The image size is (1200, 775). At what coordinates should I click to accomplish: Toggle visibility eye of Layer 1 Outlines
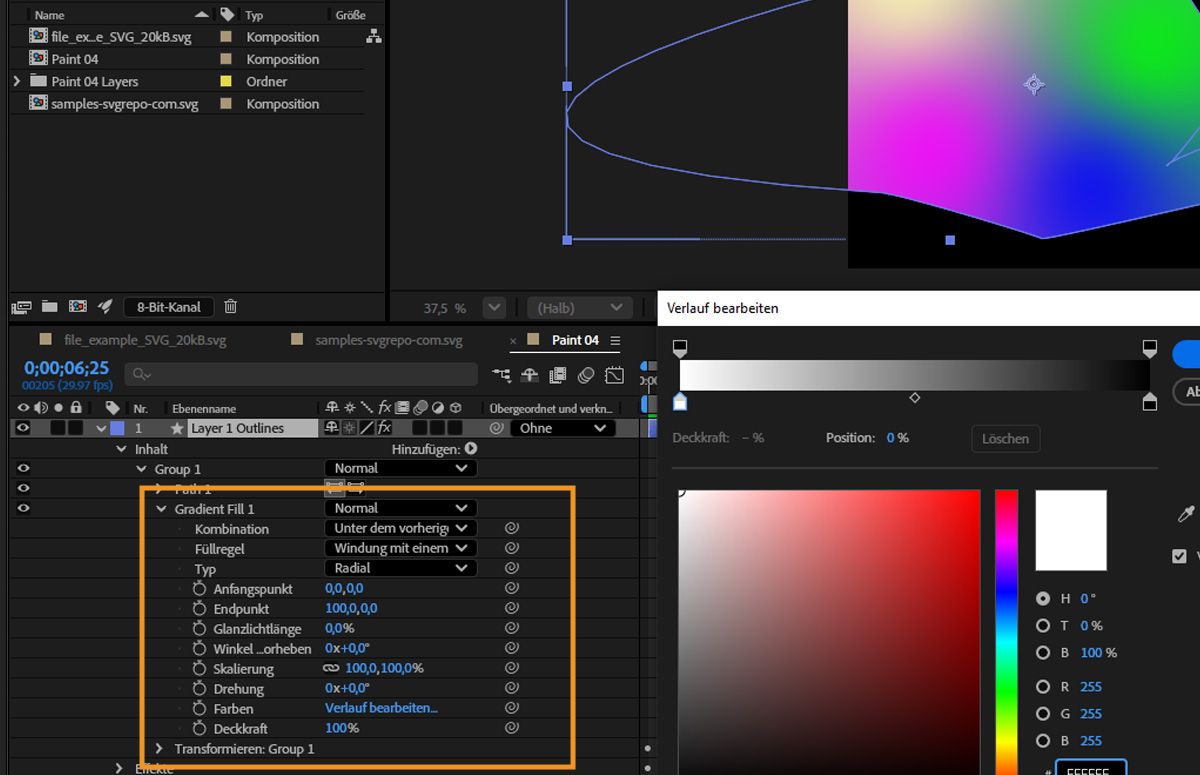coord(23,428)
